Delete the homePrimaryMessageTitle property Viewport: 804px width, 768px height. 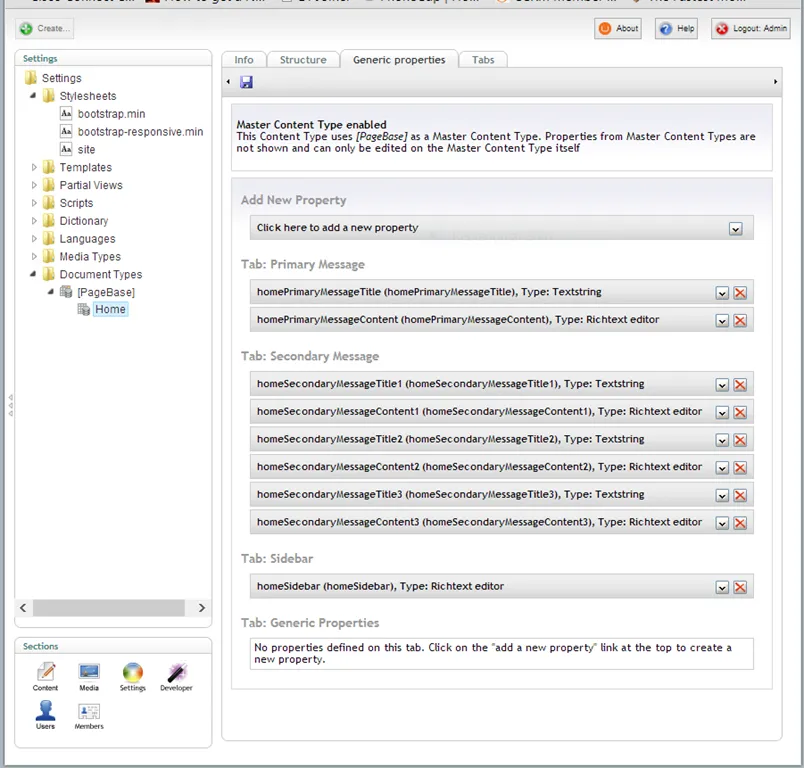pyautogui.click(x=740, y=293)
